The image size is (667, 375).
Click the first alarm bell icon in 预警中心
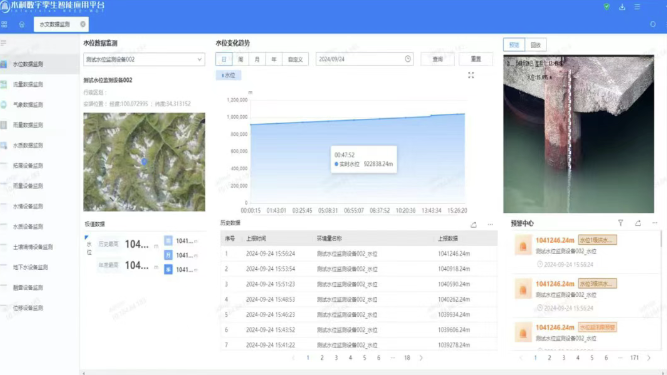point(523,246)
